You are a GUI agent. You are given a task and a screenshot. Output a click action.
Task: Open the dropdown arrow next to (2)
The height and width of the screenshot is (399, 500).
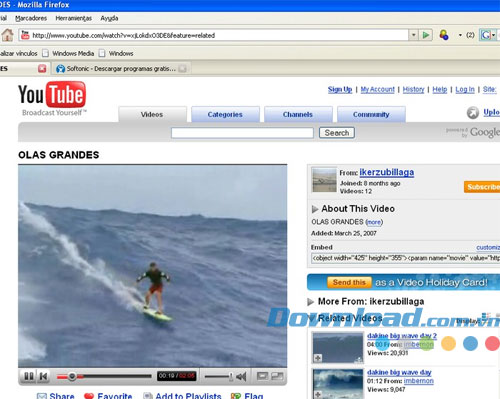coord(460,35)
